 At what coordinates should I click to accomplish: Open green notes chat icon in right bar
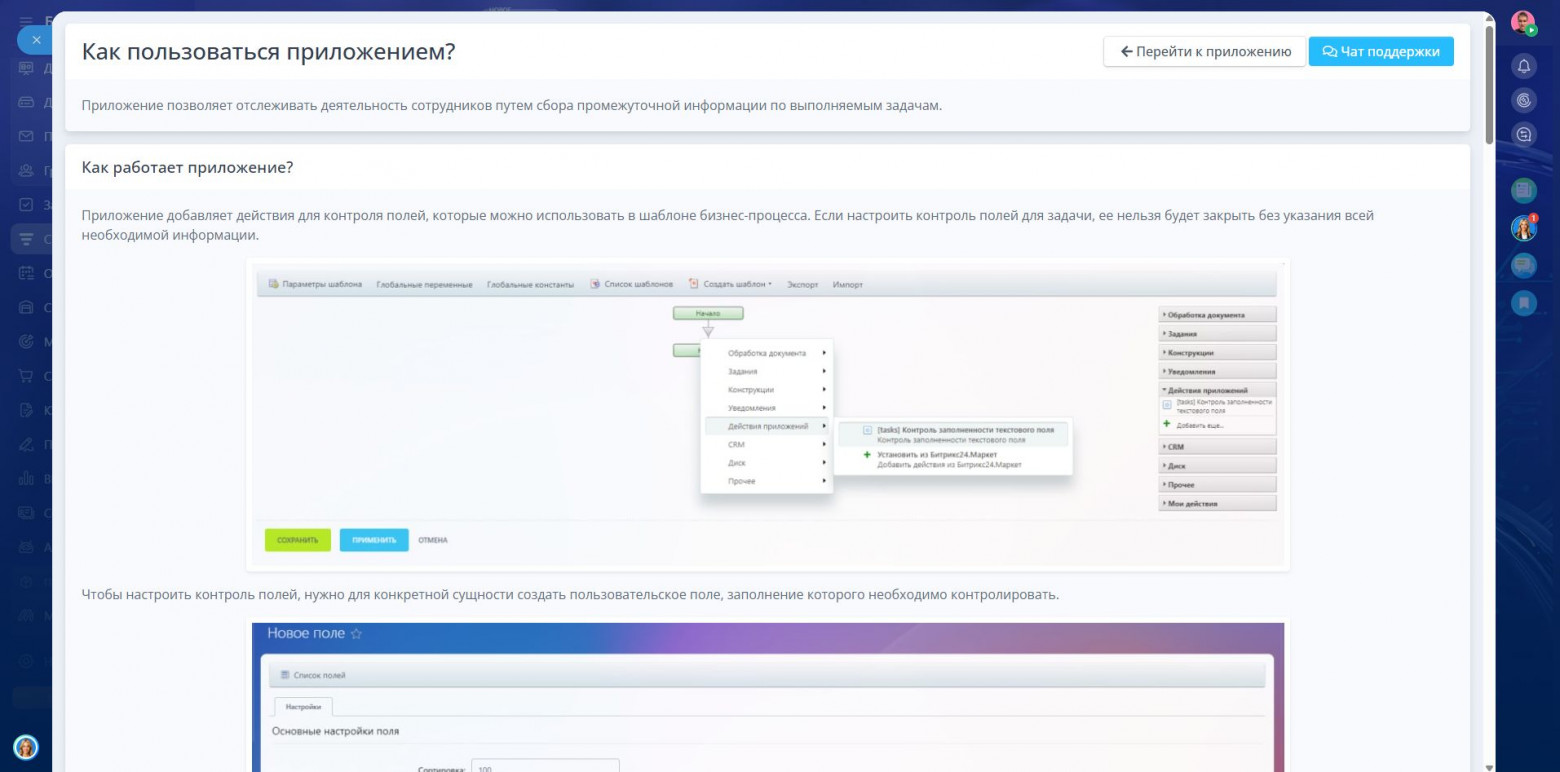[x=1524, y=189]
